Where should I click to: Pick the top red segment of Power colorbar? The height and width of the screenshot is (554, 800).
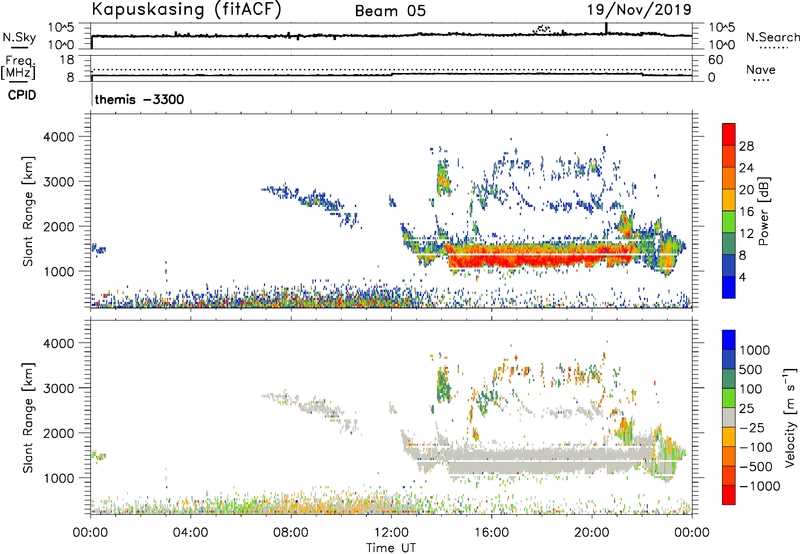729,134
